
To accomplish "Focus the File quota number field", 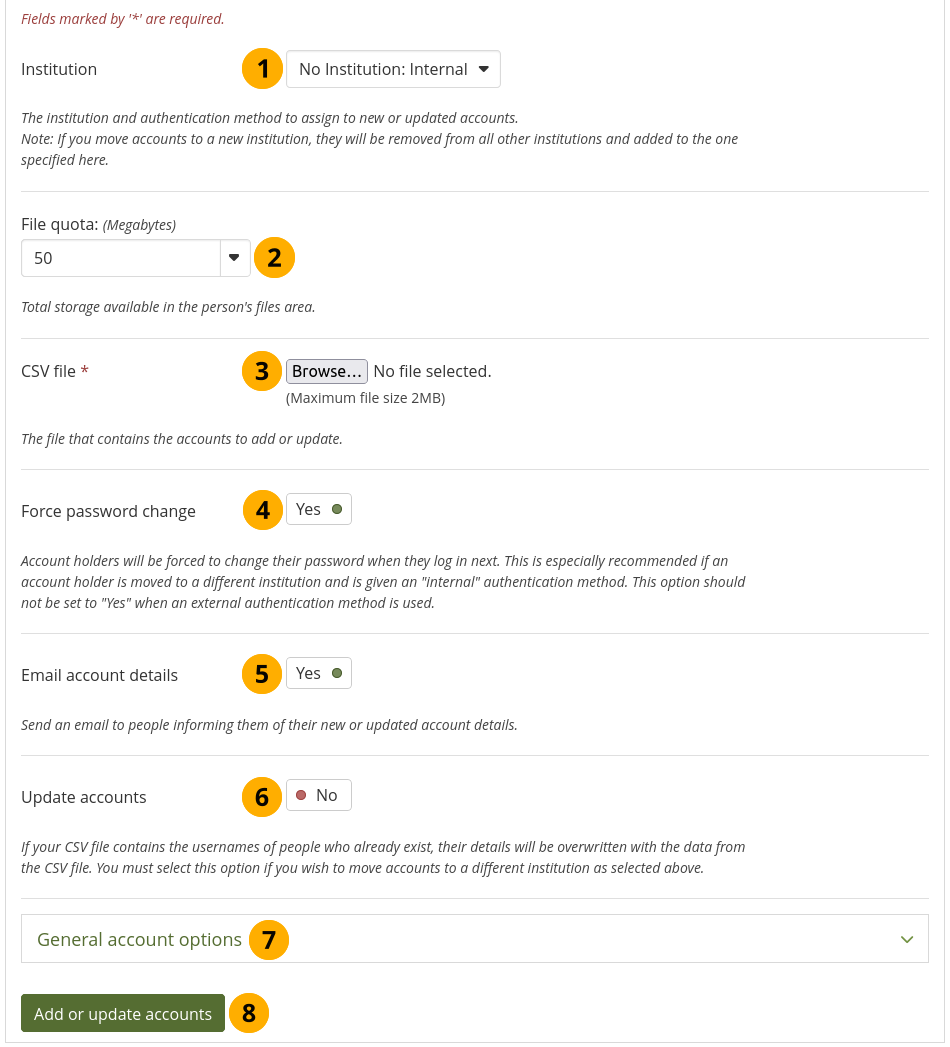I will pos(121,258).
